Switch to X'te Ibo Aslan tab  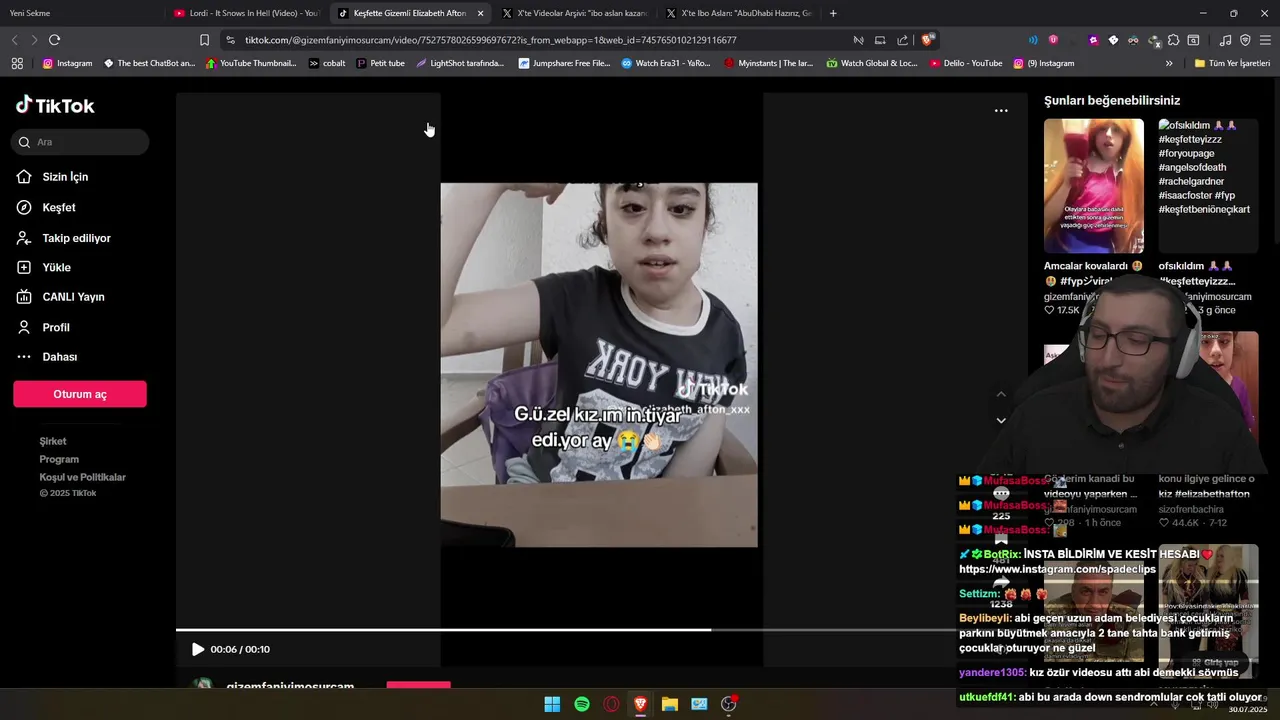738,13
